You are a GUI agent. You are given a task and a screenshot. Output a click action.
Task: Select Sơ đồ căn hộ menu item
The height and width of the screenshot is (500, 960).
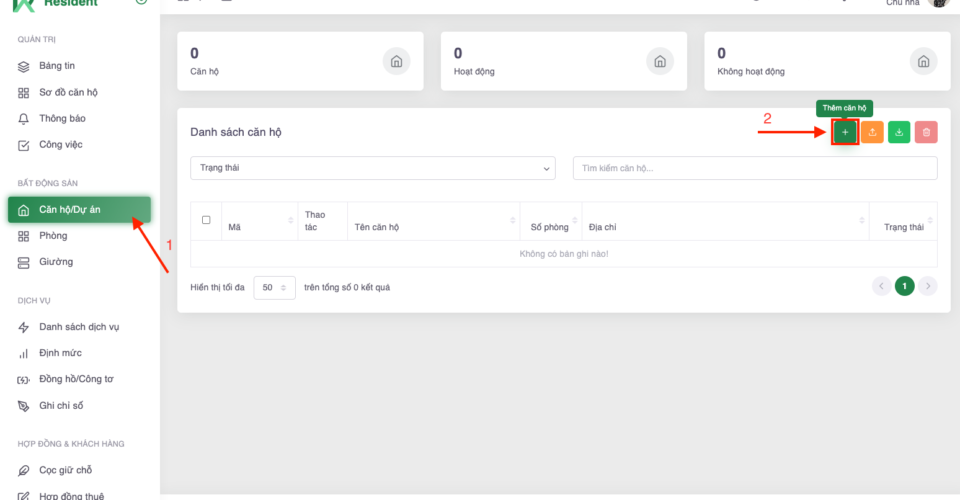(68, 92)
